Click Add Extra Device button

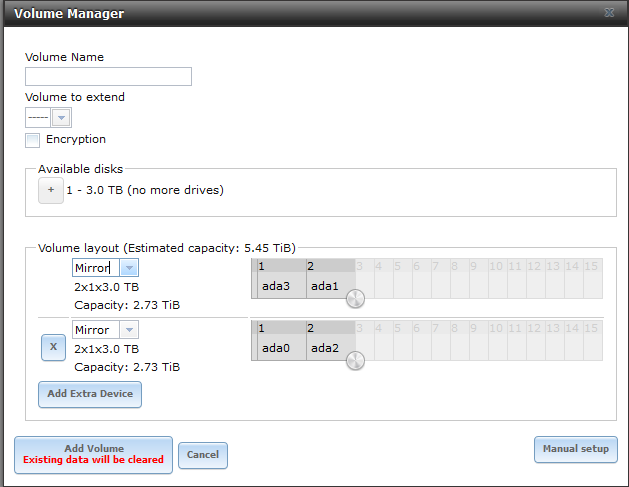pos(90,394)
